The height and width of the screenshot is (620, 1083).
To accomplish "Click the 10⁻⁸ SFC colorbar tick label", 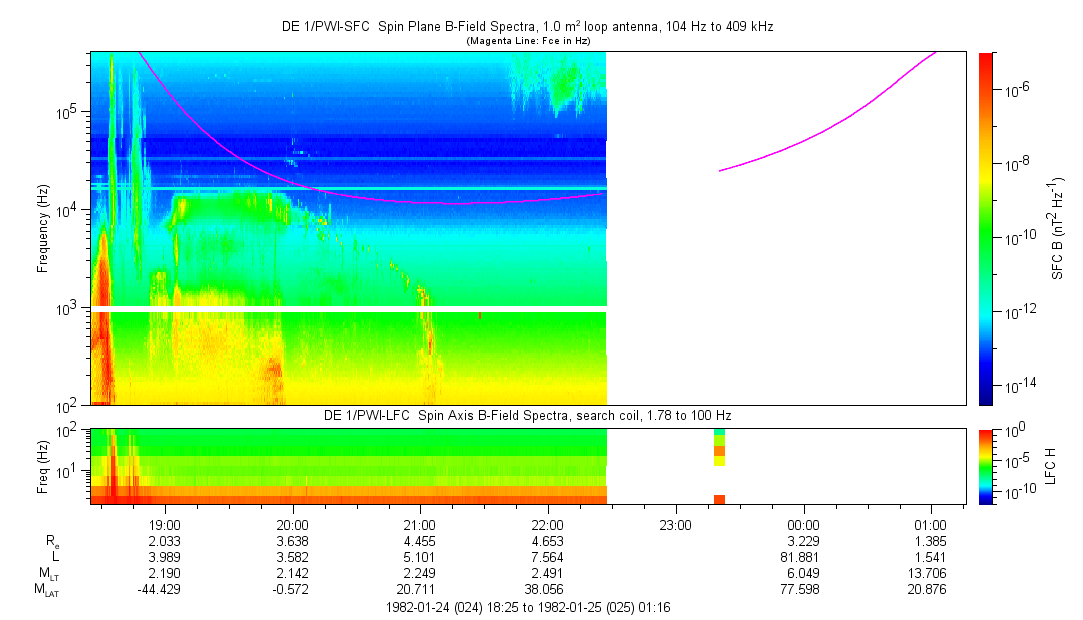I will tap(1016, 163).
